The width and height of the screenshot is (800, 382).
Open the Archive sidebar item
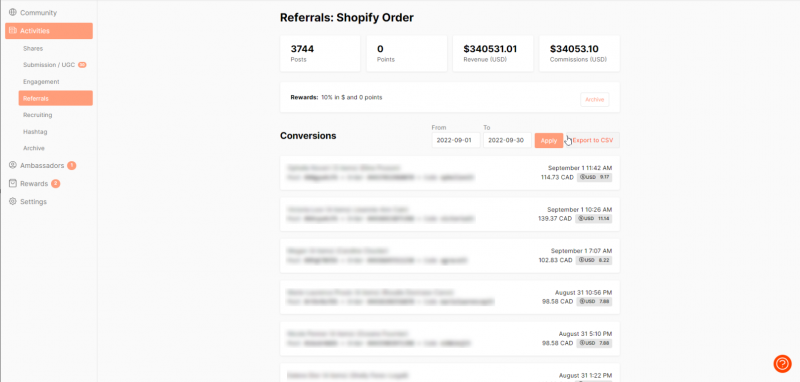tap(34, 148)
